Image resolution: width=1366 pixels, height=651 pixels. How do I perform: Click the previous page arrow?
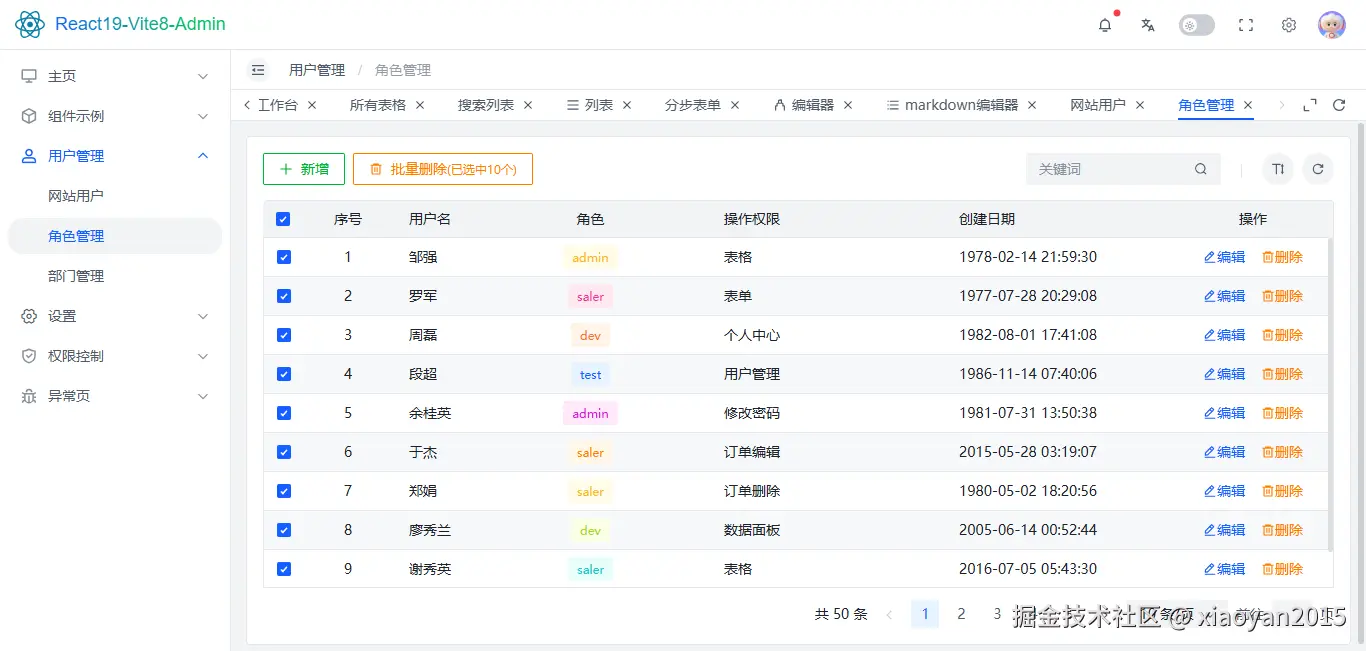(889, 614)
